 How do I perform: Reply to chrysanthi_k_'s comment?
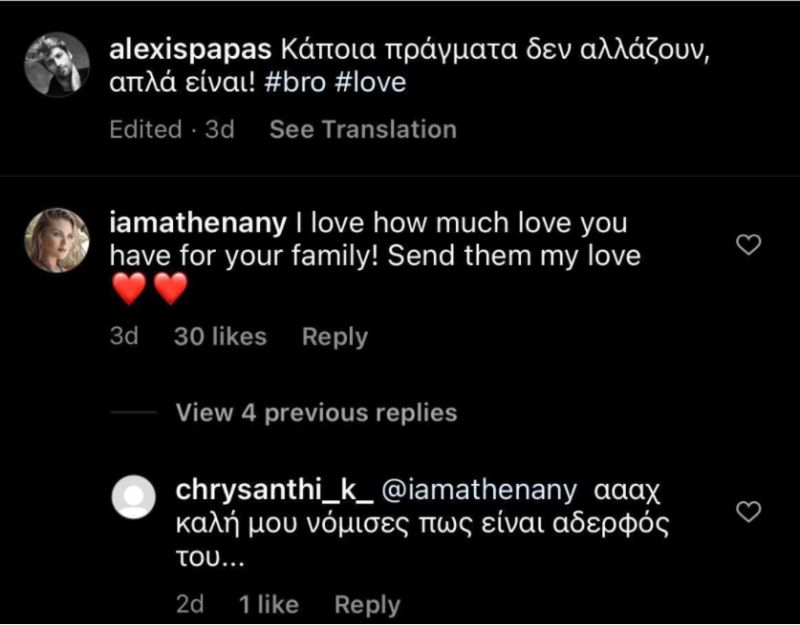click(x=367, y=605)
